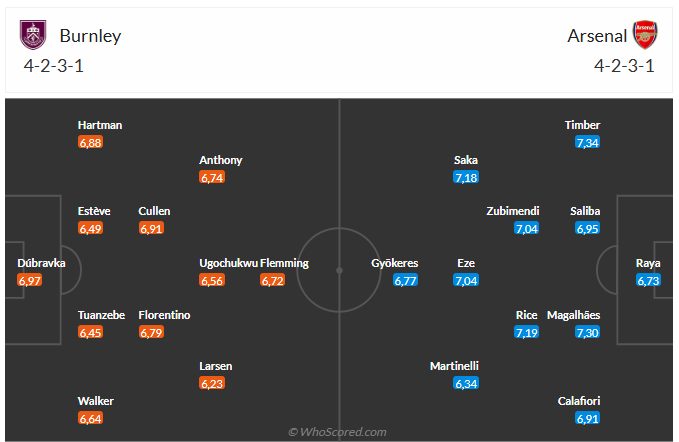Click goalkeeper Dúbravka's name
This screenshot has width=679, height=442.
41,264
